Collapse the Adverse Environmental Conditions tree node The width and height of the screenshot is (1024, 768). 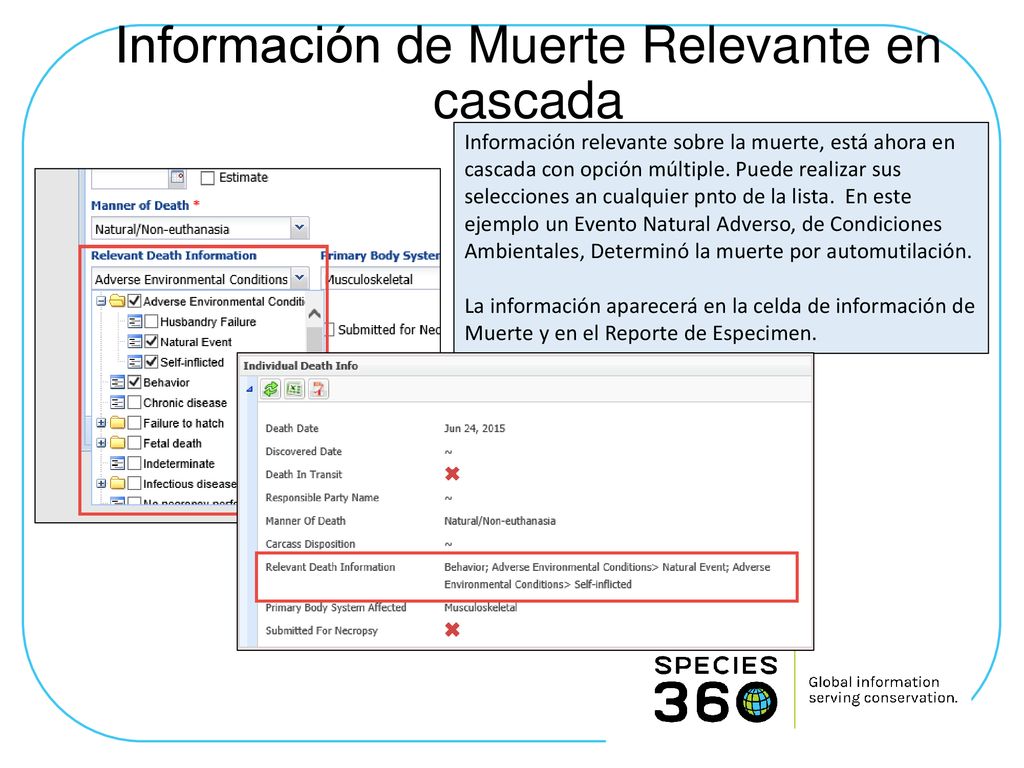(101, 301)
